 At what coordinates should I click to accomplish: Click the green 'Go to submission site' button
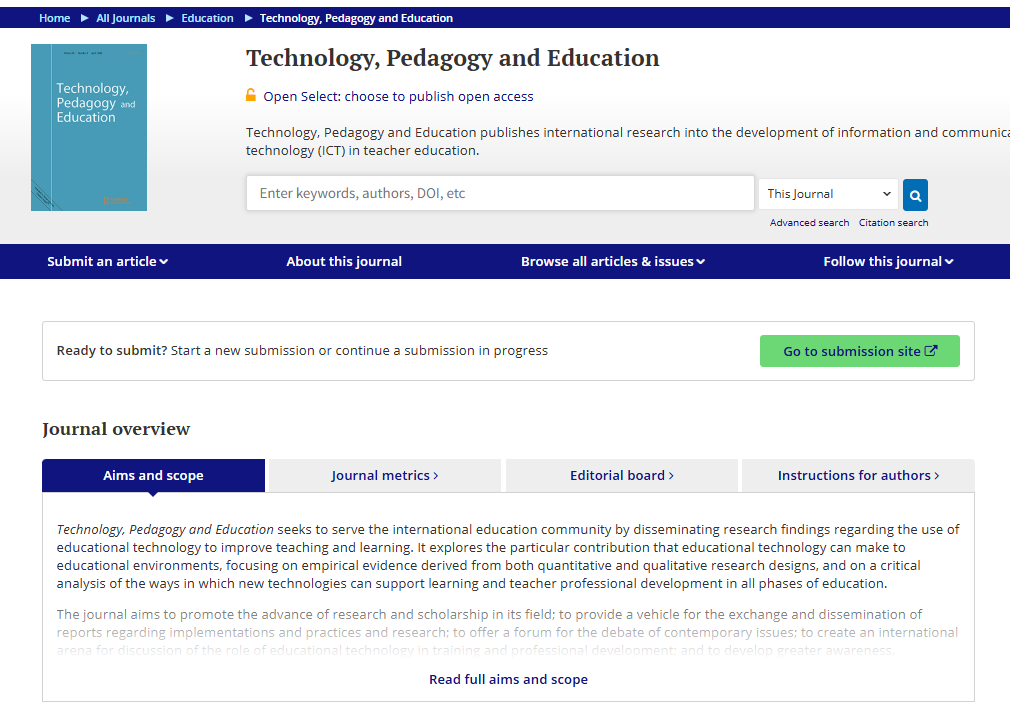[x=859, y=351]
